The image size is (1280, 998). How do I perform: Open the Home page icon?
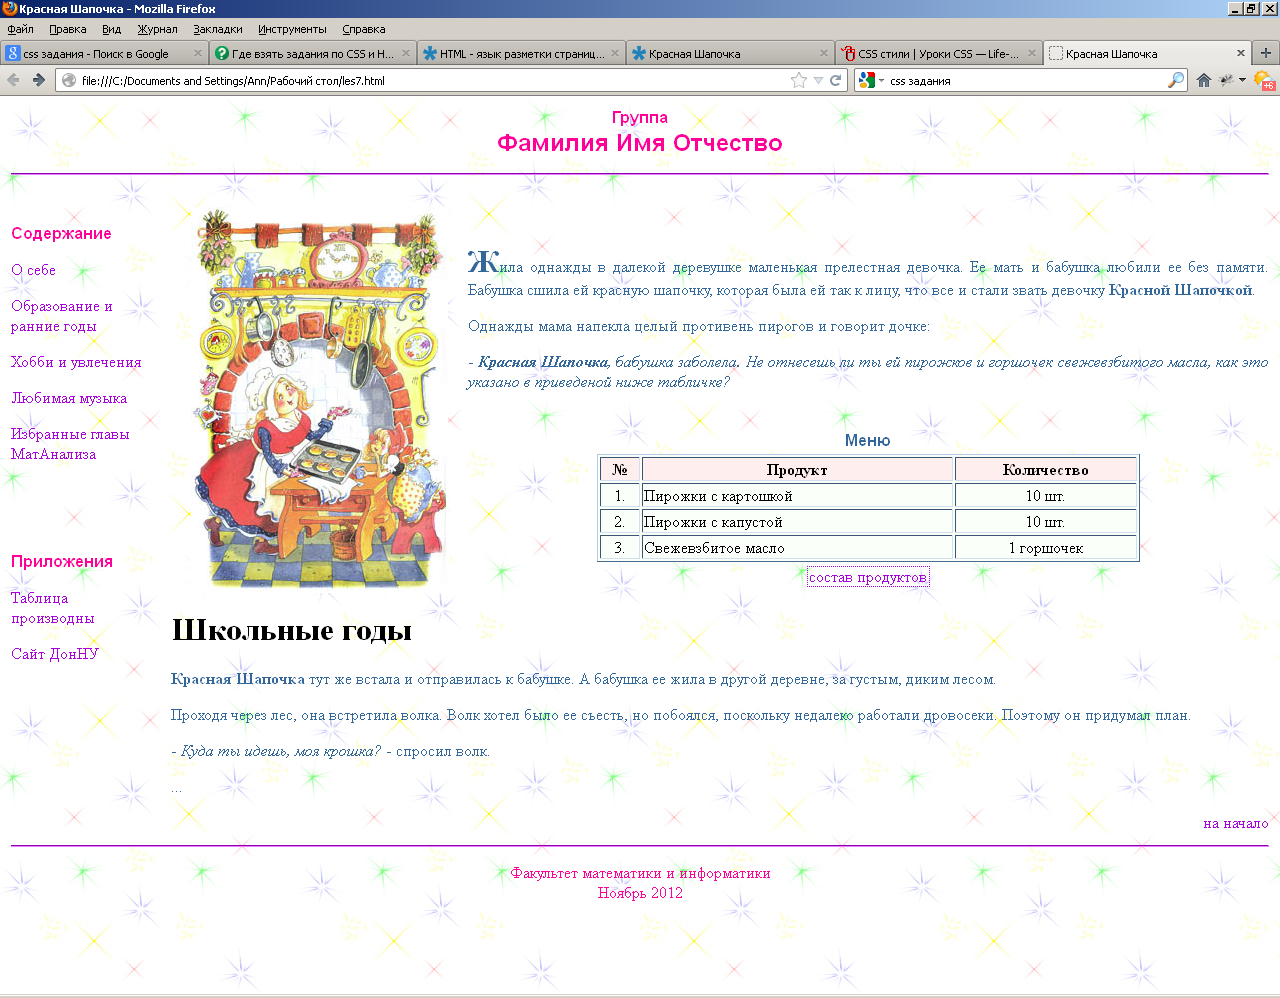coord(1204,80)
